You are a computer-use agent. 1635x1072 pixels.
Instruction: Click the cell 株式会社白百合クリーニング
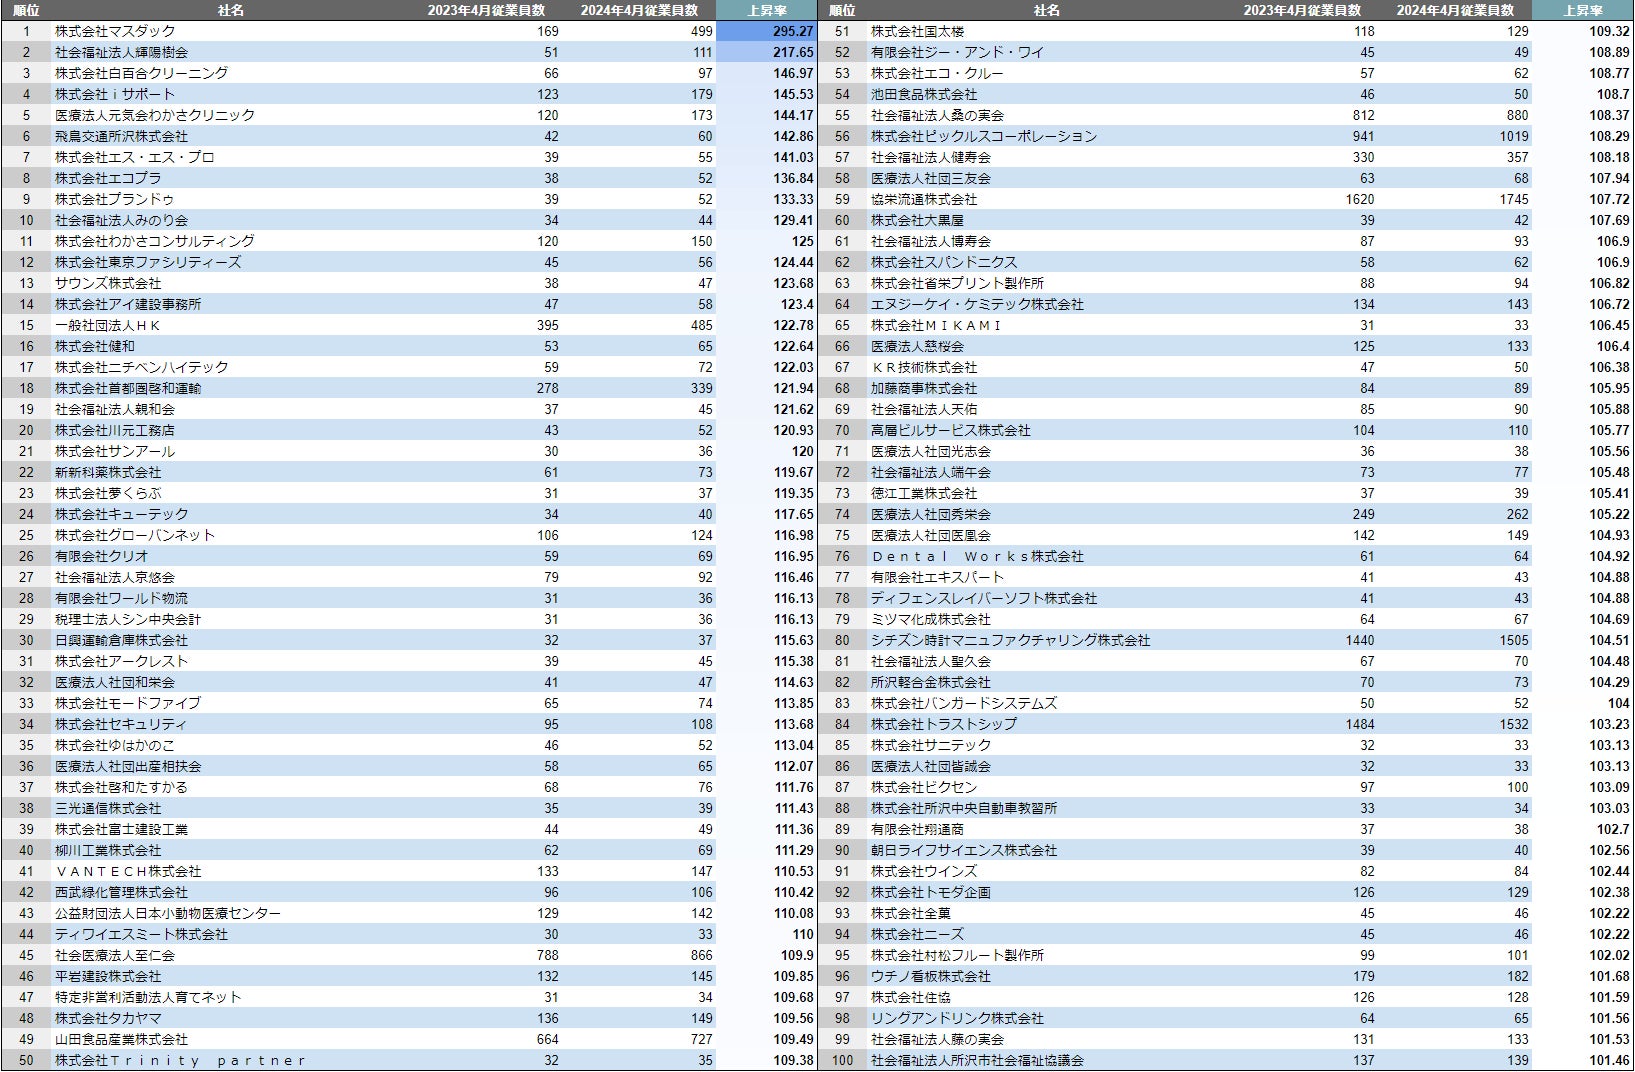[x=141, y=73]
